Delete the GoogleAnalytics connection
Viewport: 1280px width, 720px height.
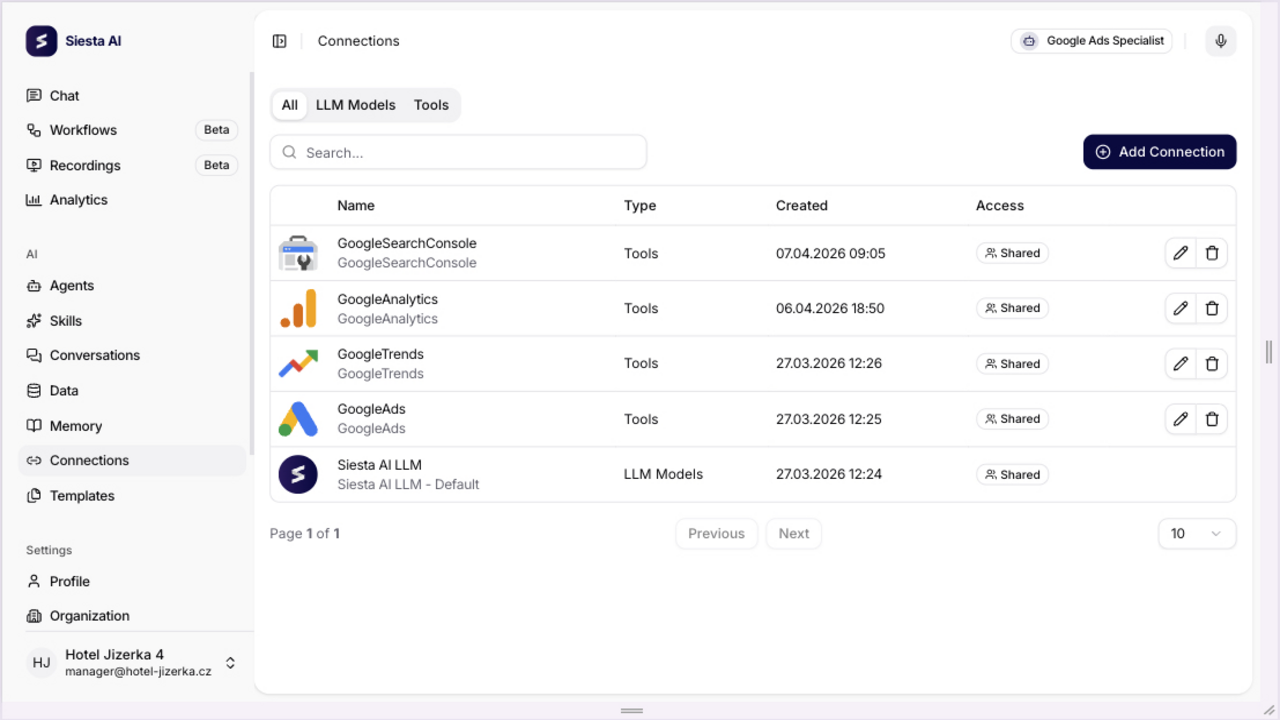click(1212, 308)
